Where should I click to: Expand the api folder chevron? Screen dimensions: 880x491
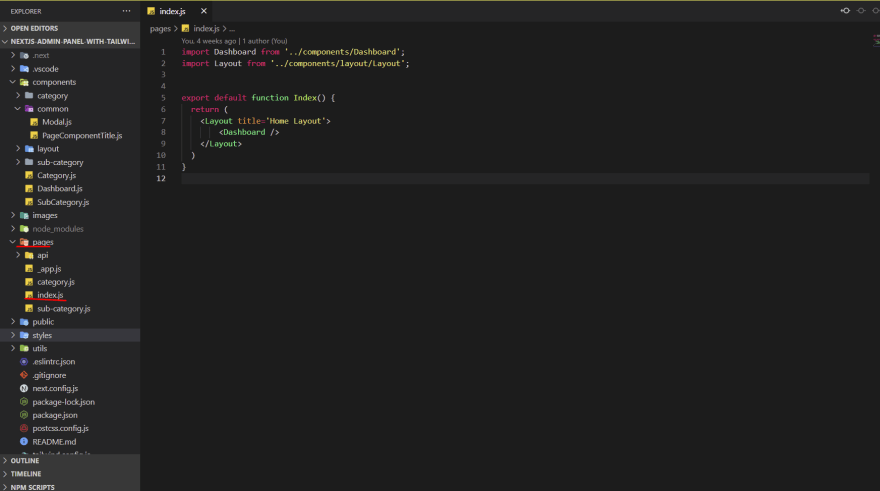(18, 255)
